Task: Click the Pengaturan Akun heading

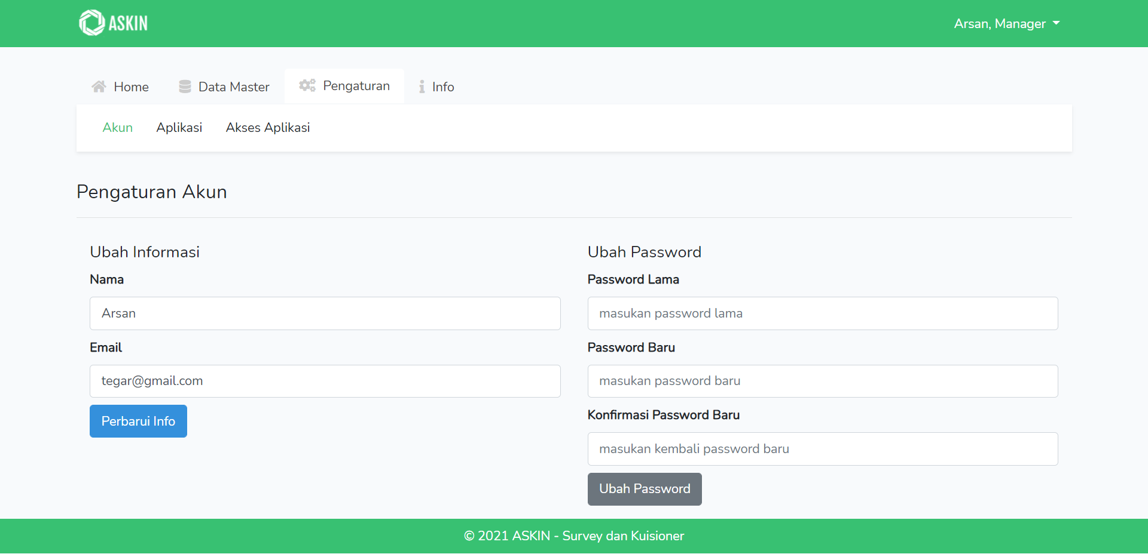Action: tap(152, 192)
